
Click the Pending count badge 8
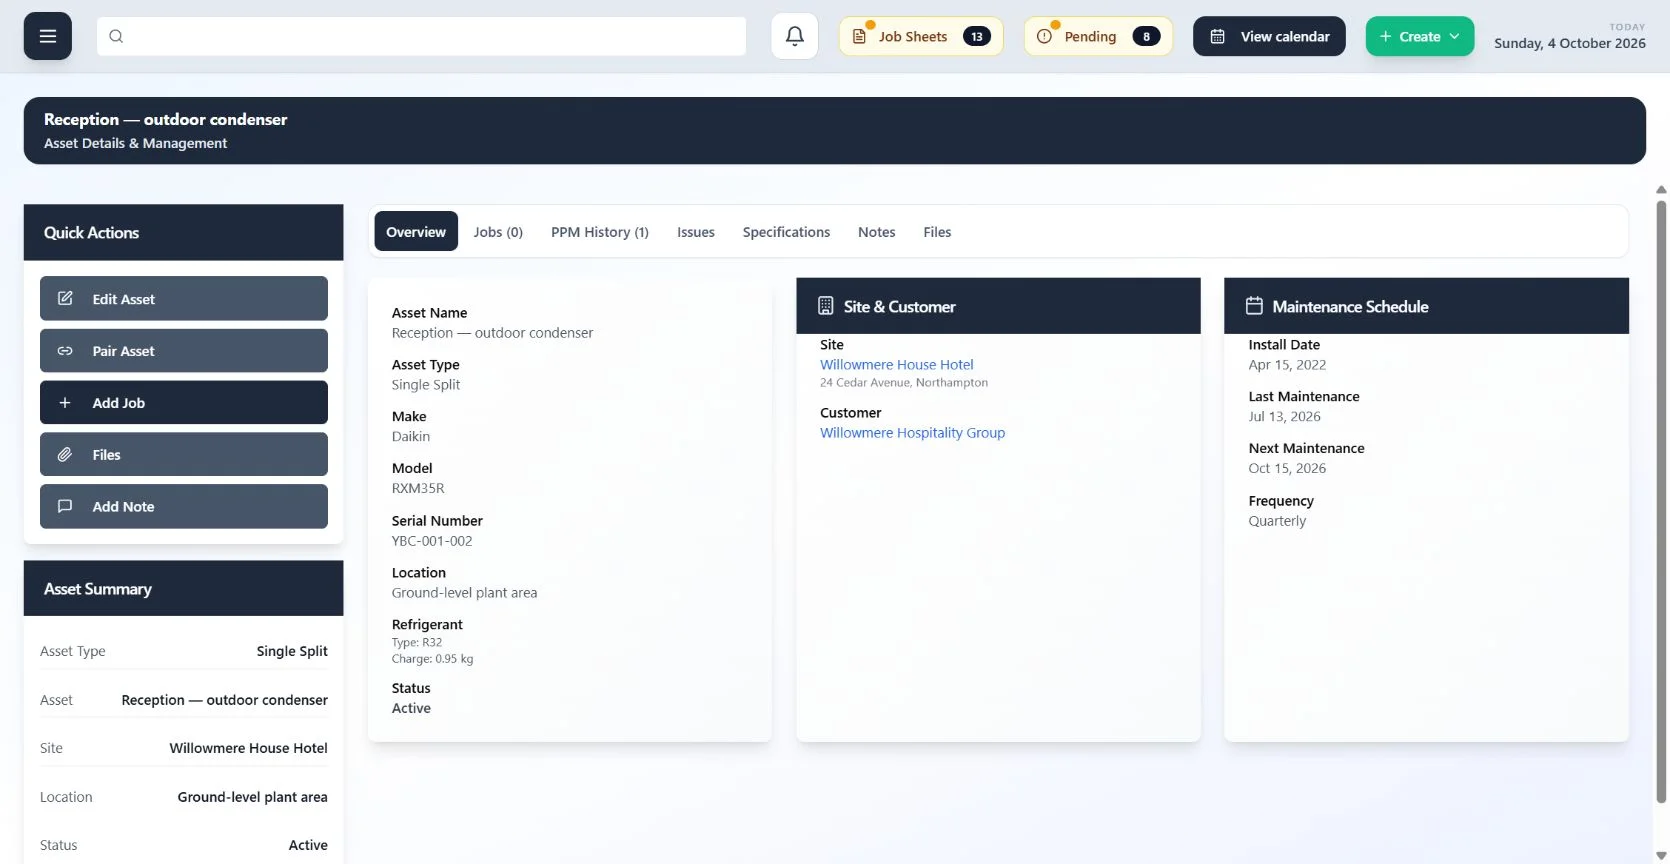click(x=1146, y=36)
